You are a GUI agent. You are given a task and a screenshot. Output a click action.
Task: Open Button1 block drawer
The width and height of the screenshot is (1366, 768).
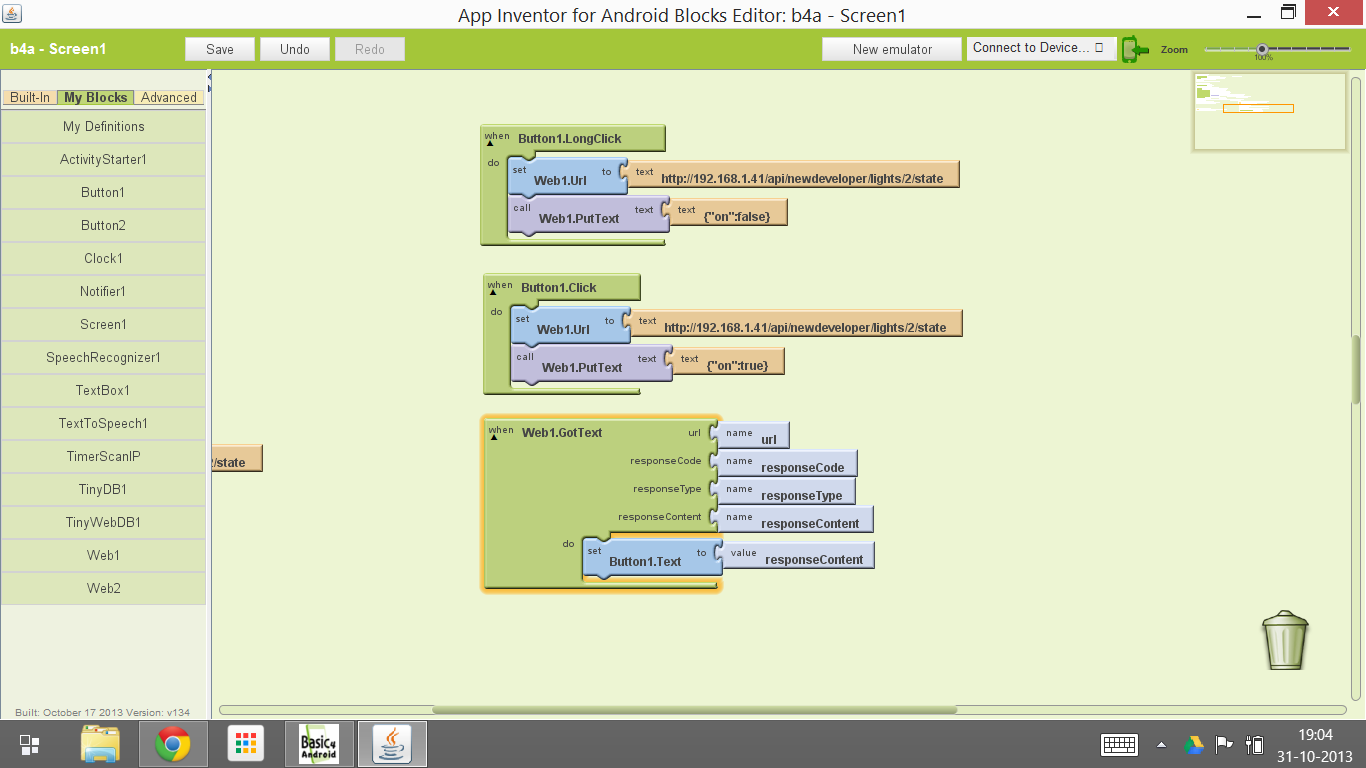click(x=103, y=193)
